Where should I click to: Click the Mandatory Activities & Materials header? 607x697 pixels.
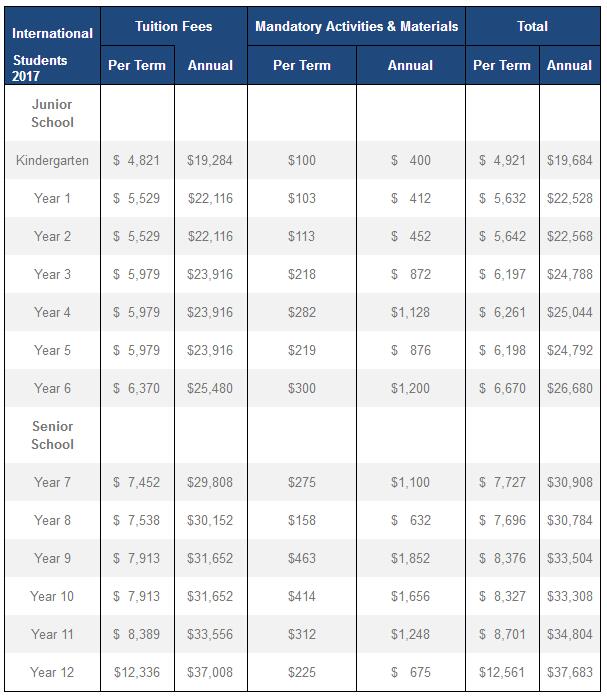pos(356,26)
